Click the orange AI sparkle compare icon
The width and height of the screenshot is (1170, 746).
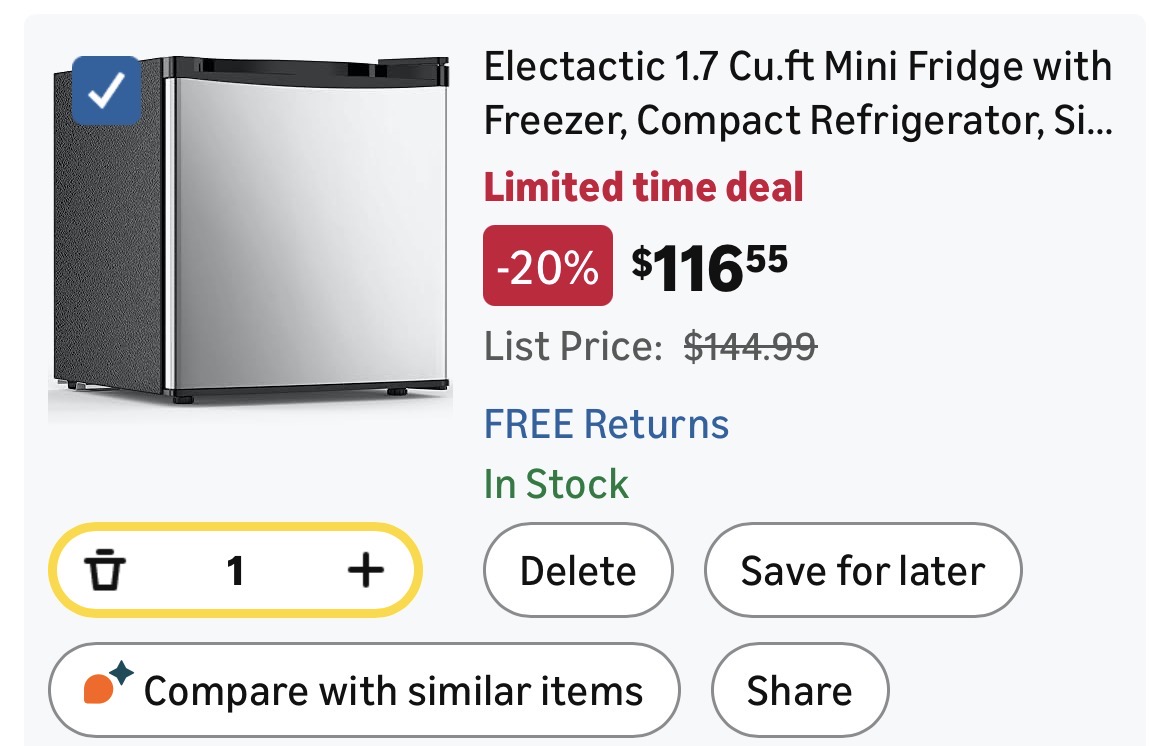106,689
